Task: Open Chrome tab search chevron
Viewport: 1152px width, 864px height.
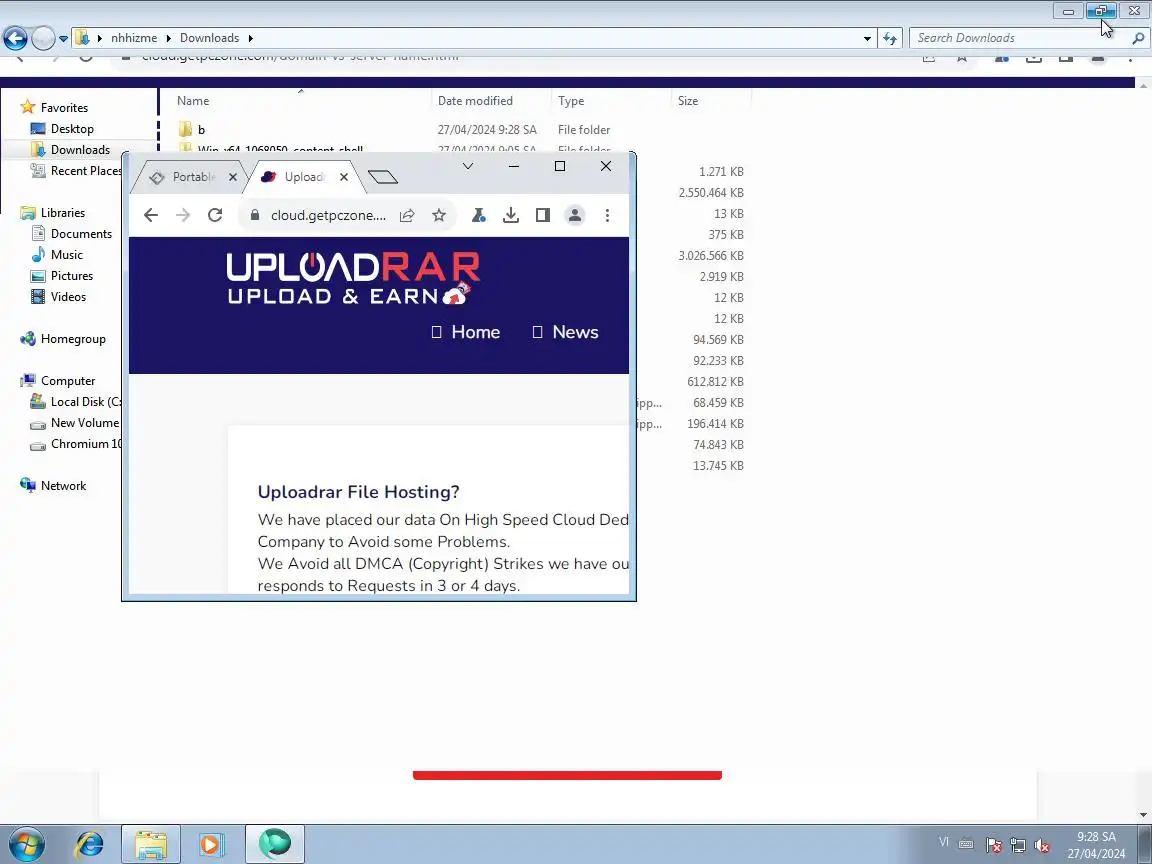Action: tap(468, 166)
